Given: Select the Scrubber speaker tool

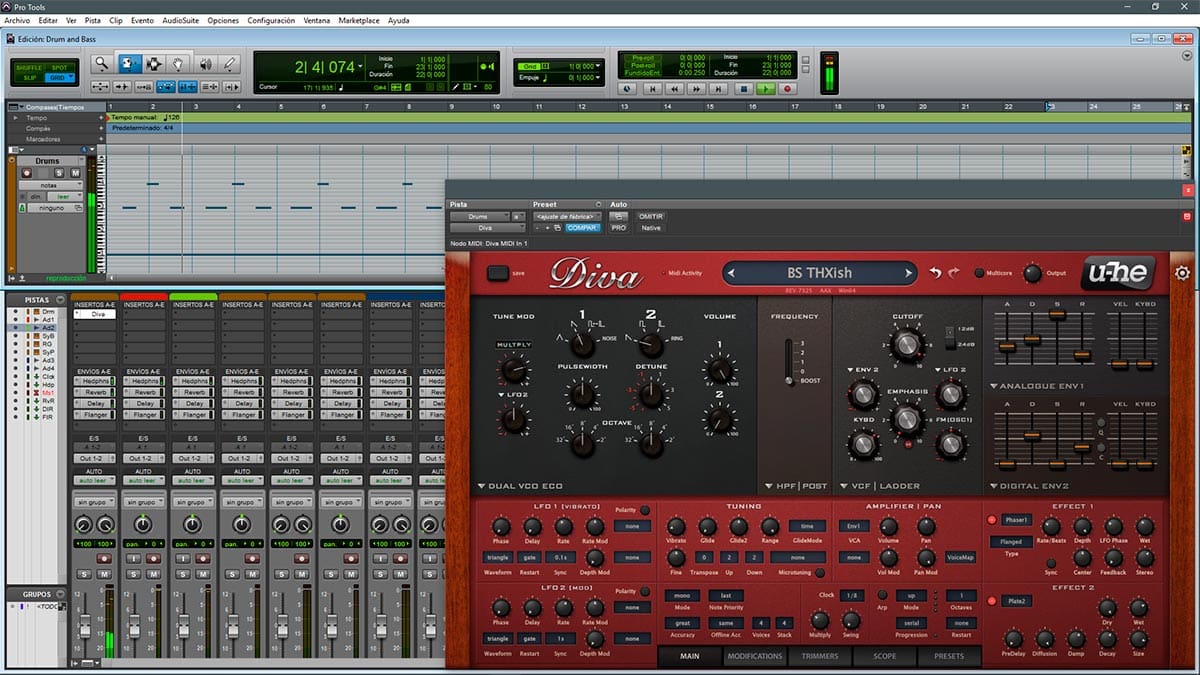Looking at the screenshot, I should (207, 63).
